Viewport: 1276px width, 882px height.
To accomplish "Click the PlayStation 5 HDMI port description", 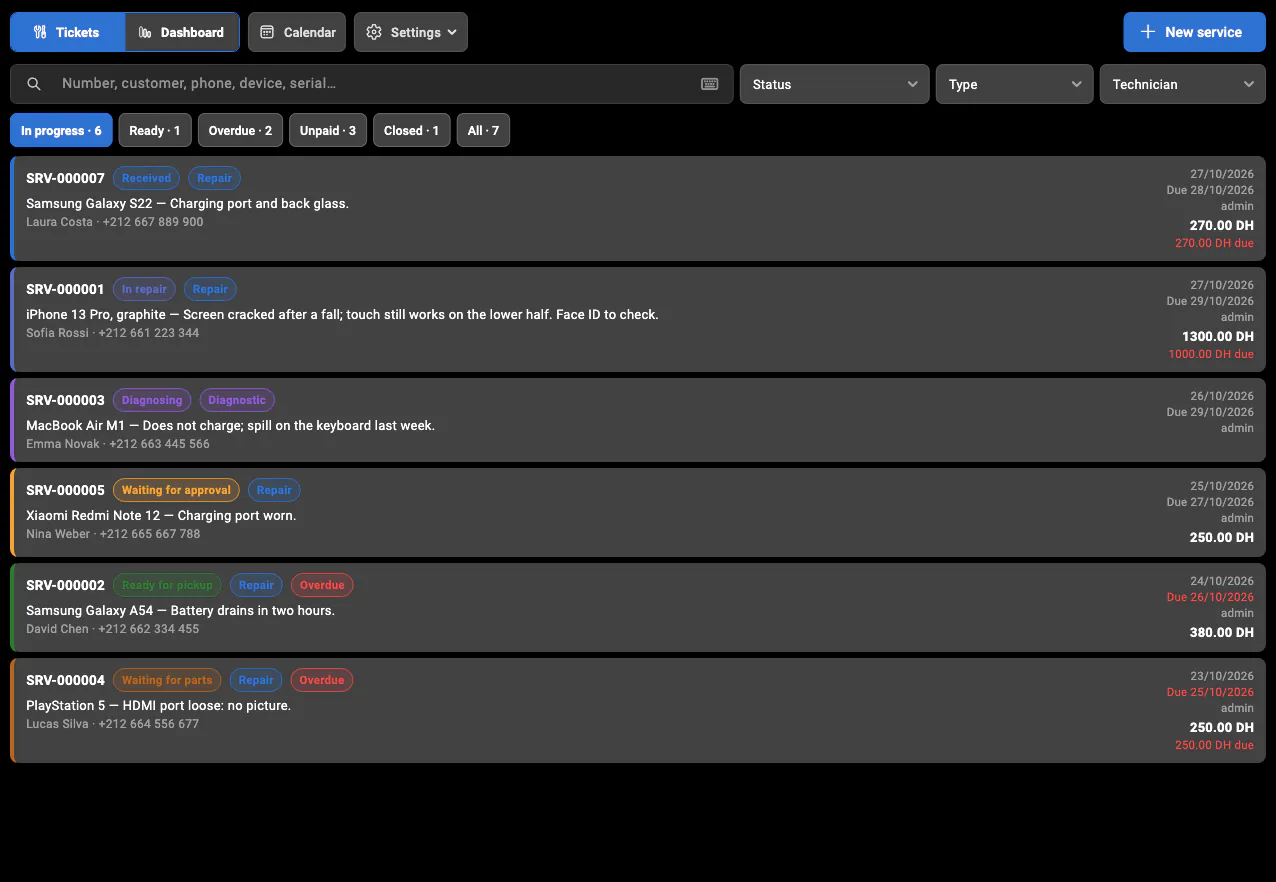I will pos(158,705).
